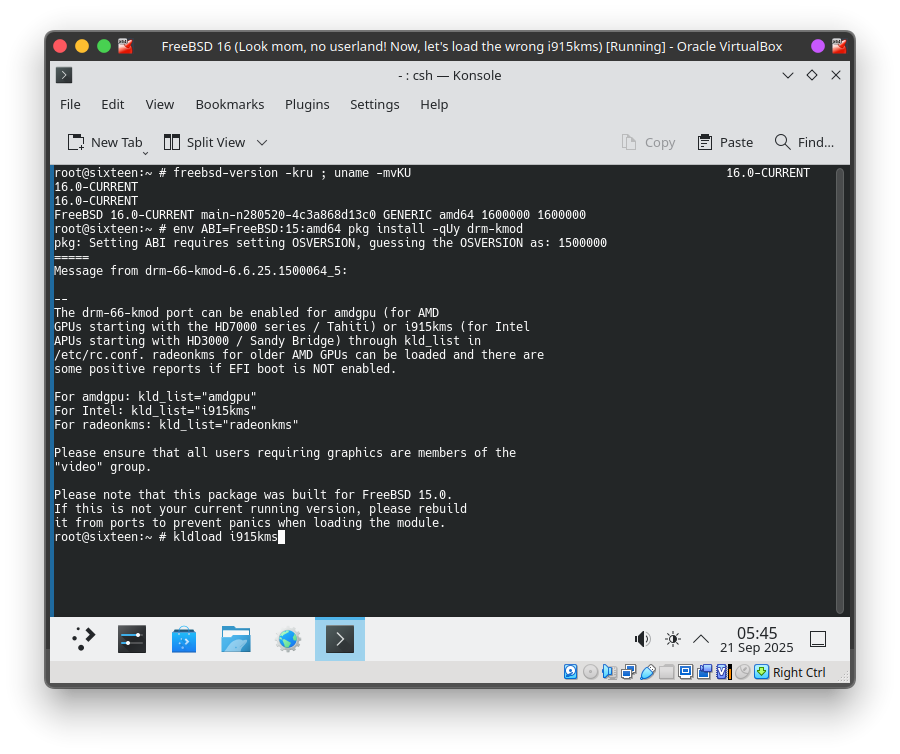Open the Edit menu
Image resolution: width=900 pixels, height=754 pixels.
[x=112, y=104]
